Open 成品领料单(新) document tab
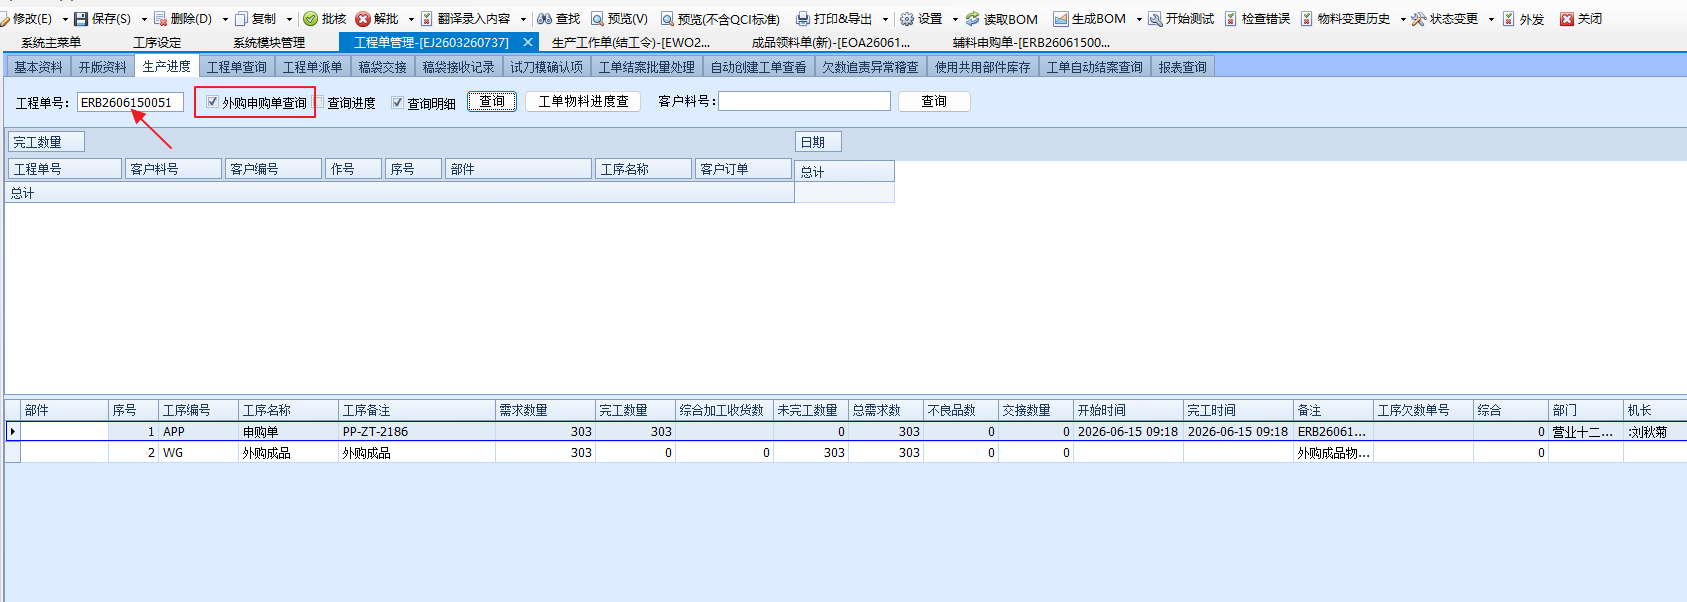Viewport: 1687px width, 602px height. point(831,43)
